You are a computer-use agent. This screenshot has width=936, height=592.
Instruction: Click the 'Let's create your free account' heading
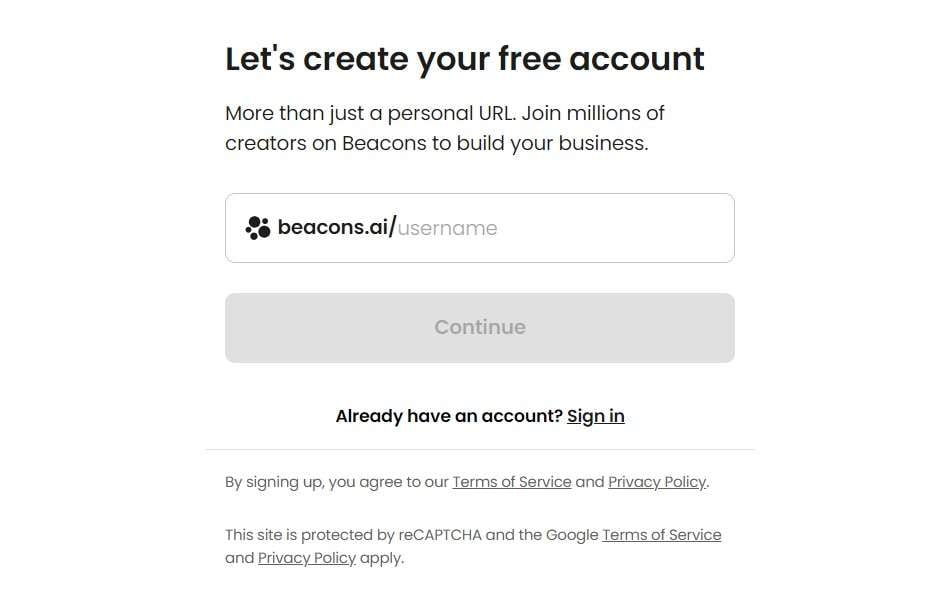[464, 59]
